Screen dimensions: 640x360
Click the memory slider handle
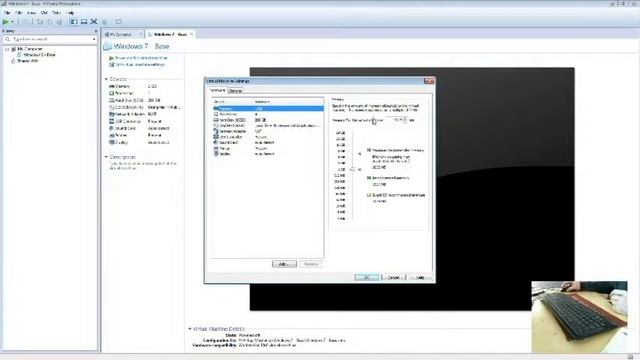click(x=353, y=169)
